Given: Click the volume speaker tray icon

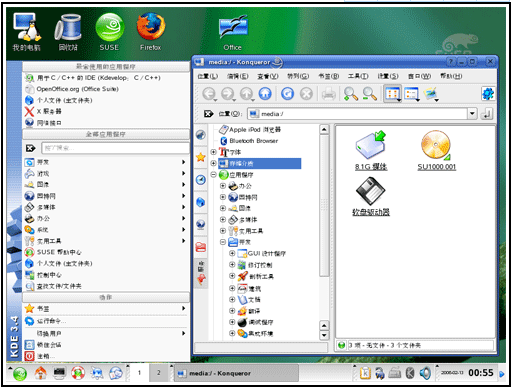Looking at the screenshot, I should click(425, 373).
